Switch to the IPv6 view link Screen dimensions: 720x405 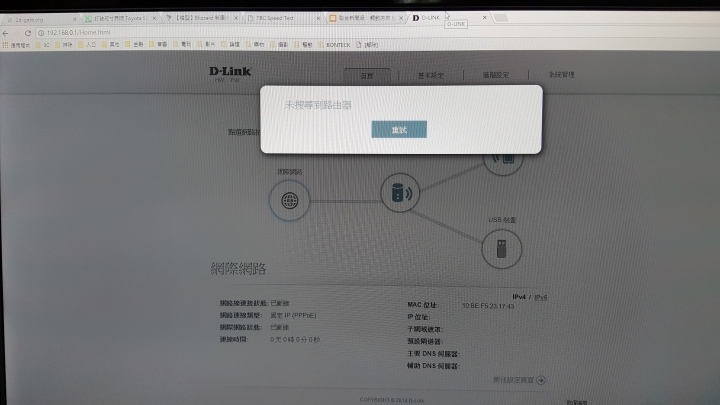(540, 297)
